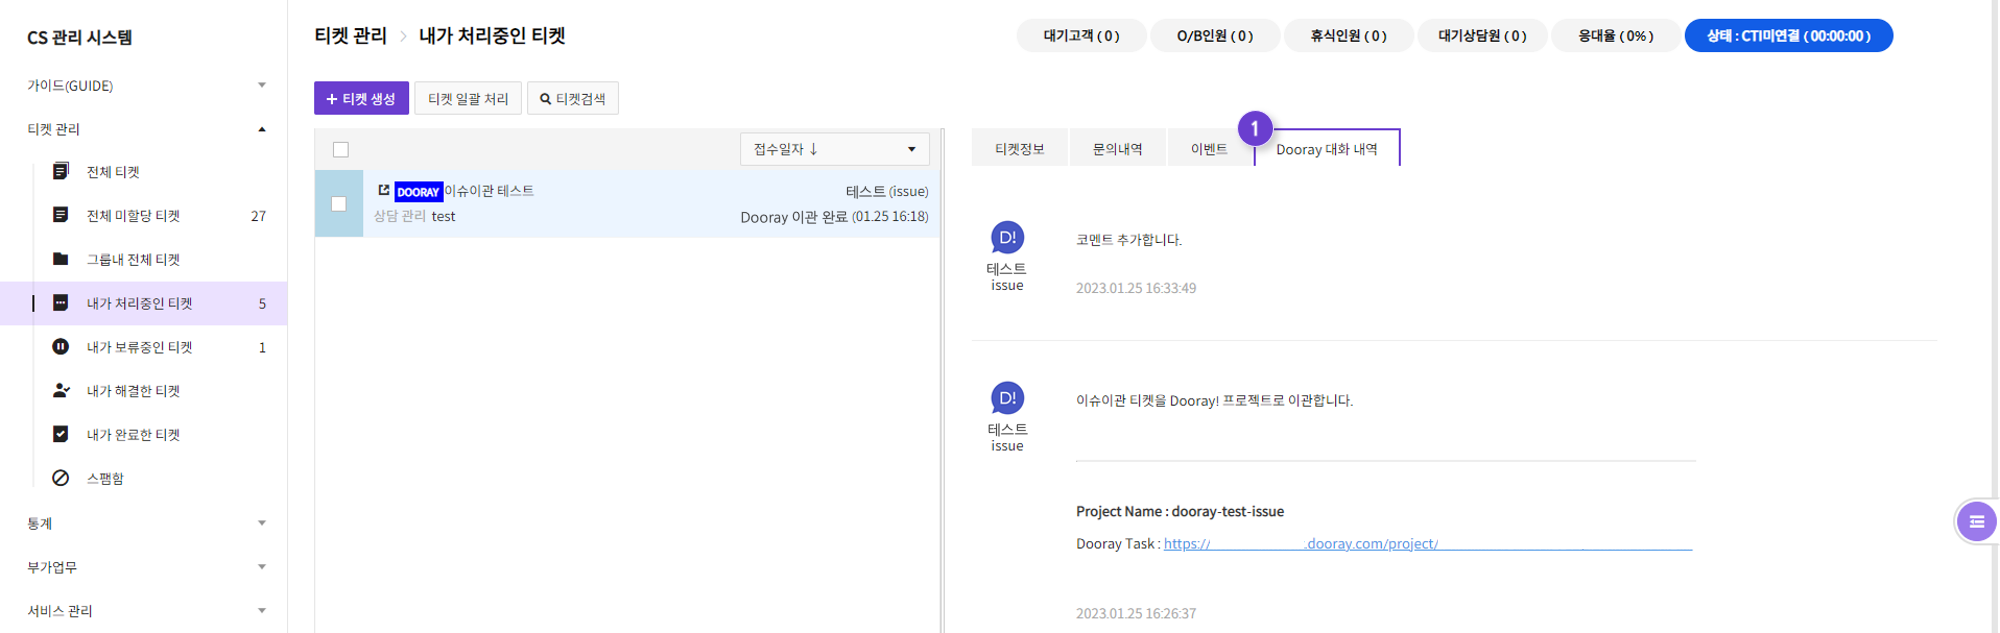2000x633 pixels.
Task: Click the Dooray 이관 완료 status text
Action: [794, 216]
